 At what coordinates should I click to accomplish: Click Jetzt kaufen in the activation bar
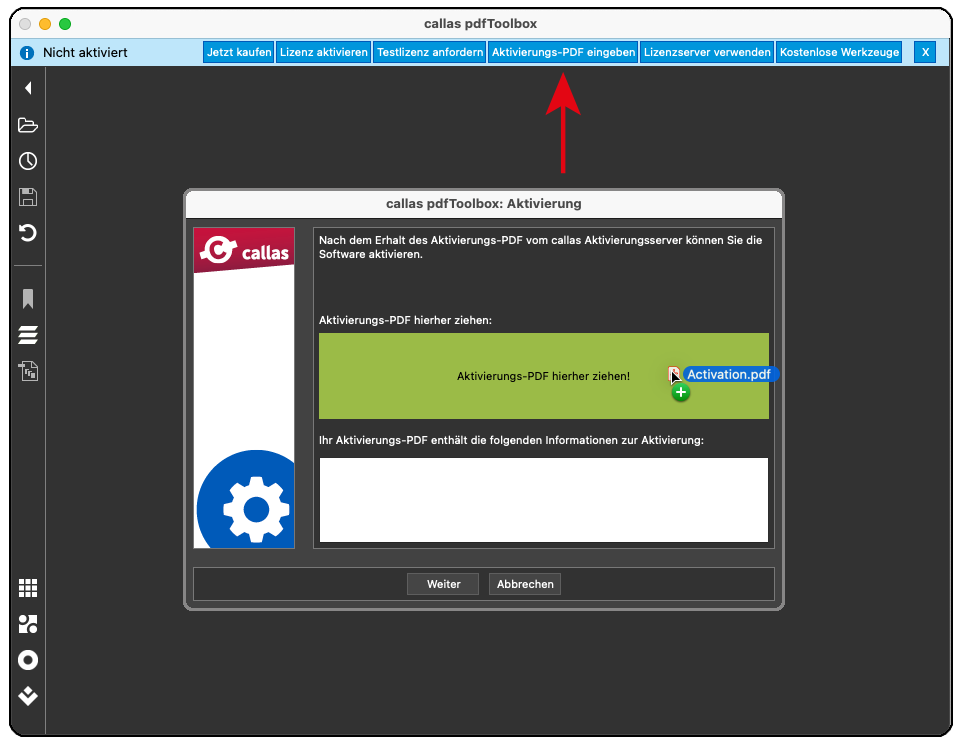(x=239, y=52)
